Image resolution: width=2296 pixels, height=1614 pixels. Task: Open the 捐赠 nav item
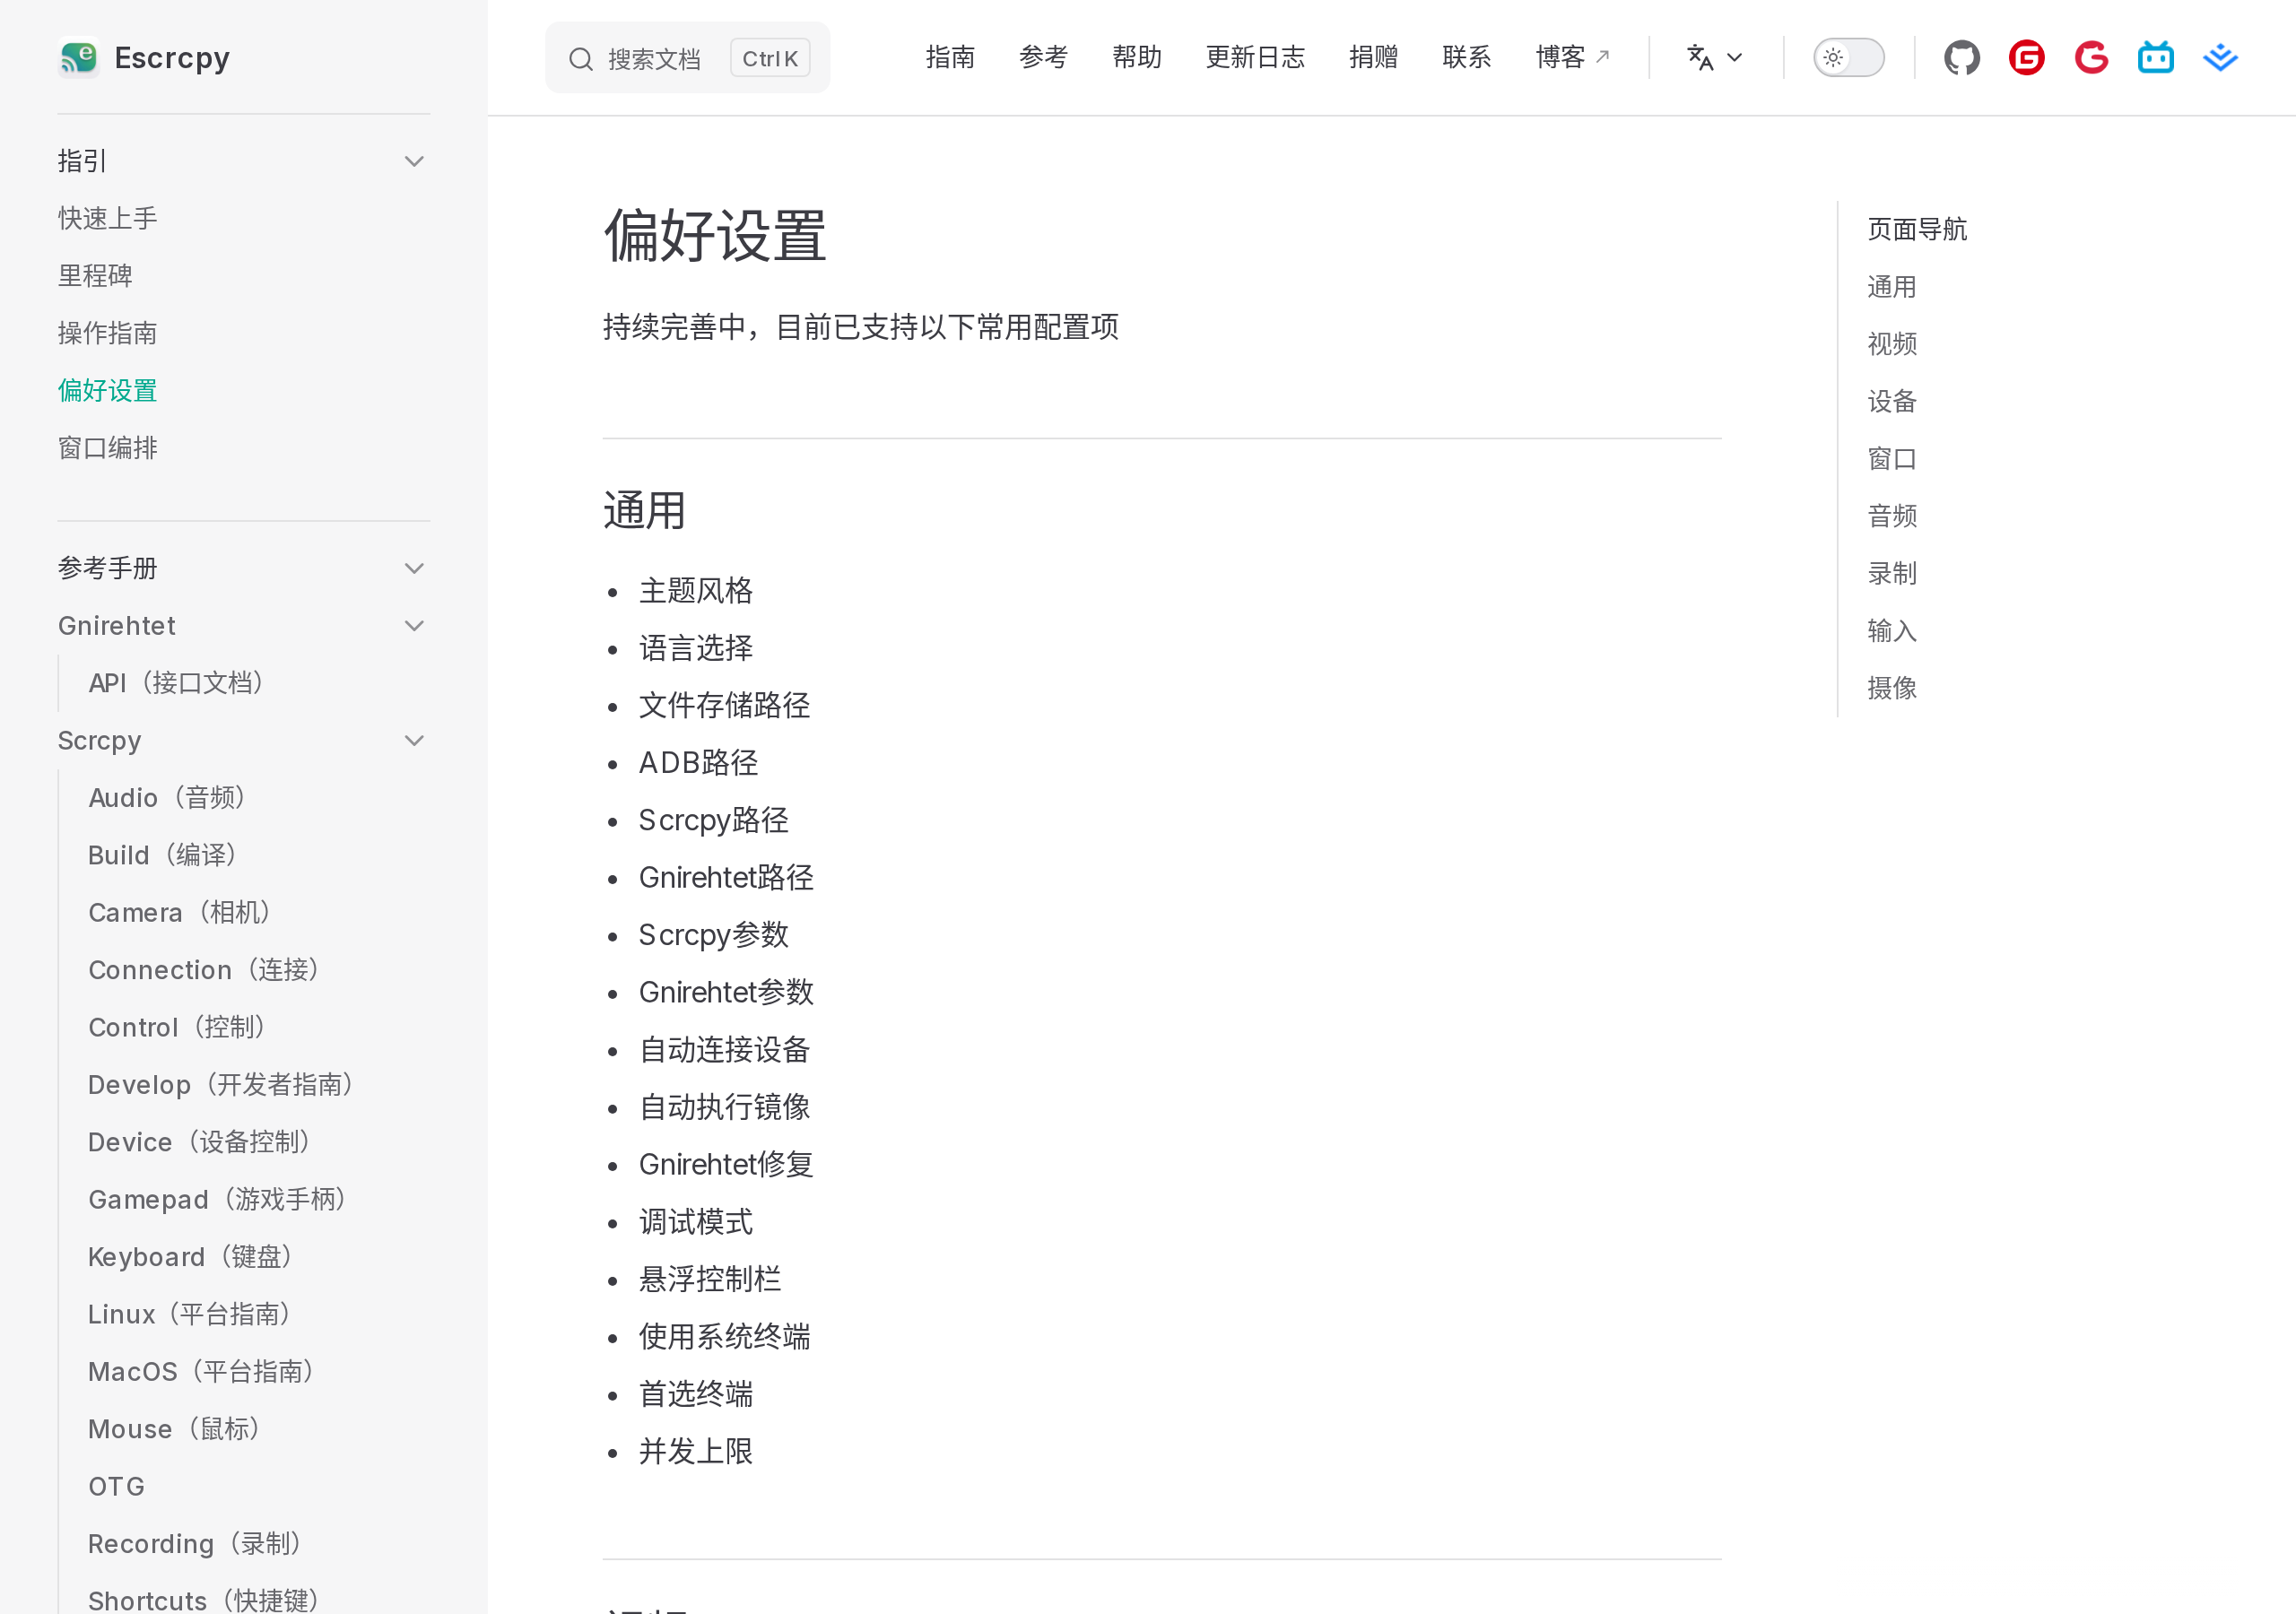1373,58
